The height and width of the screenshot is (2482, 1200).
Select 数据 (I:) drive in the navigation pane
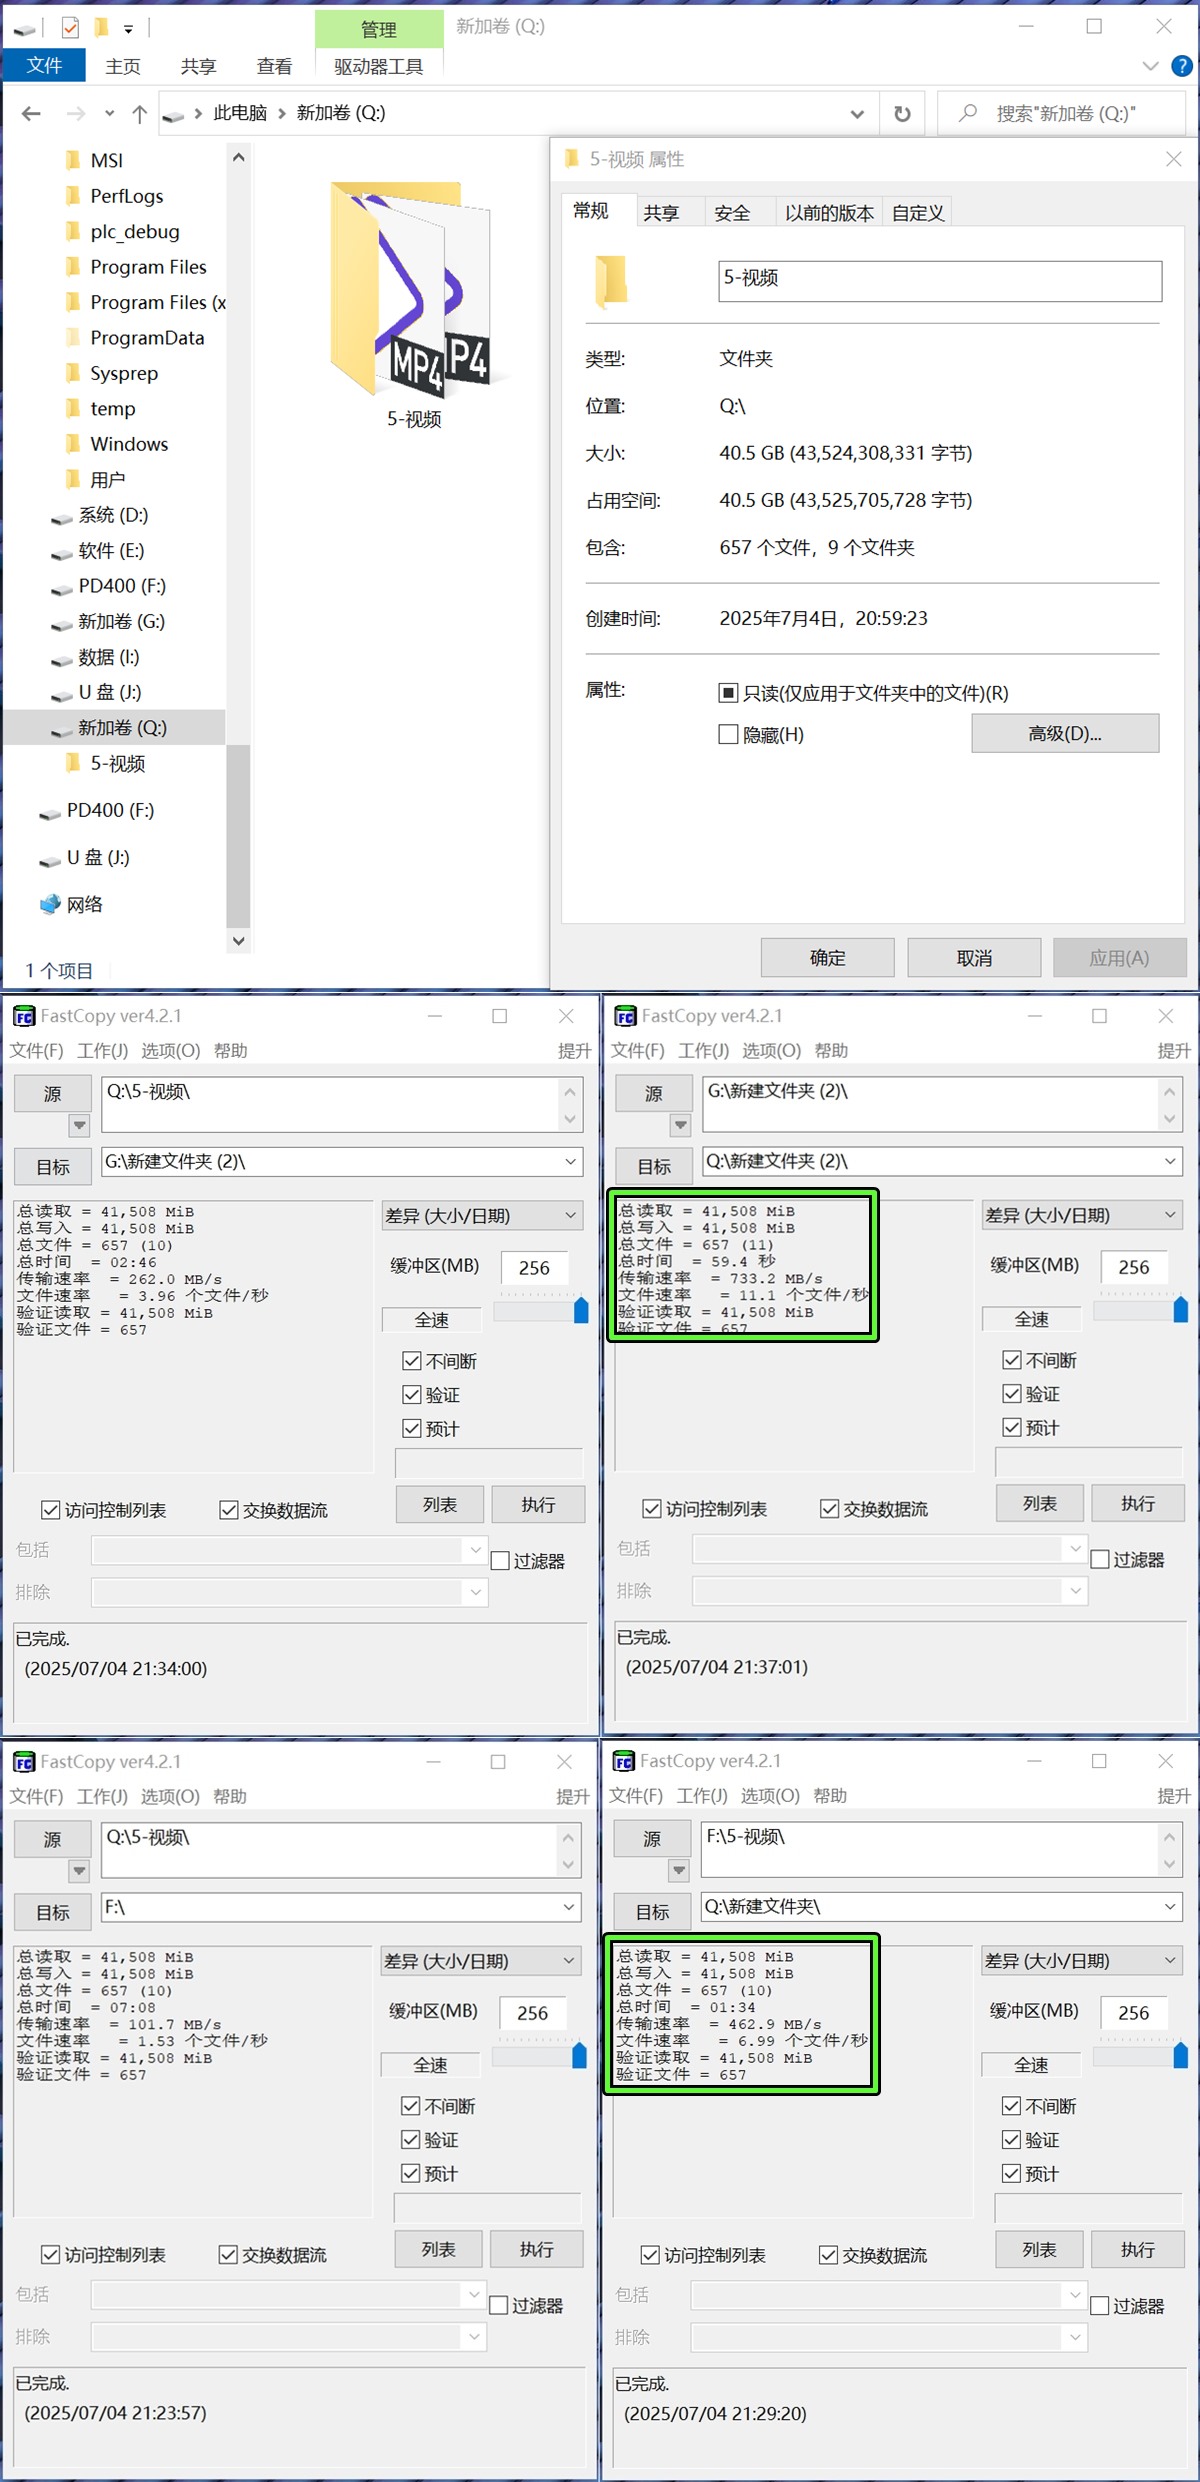tap(108, 657)
